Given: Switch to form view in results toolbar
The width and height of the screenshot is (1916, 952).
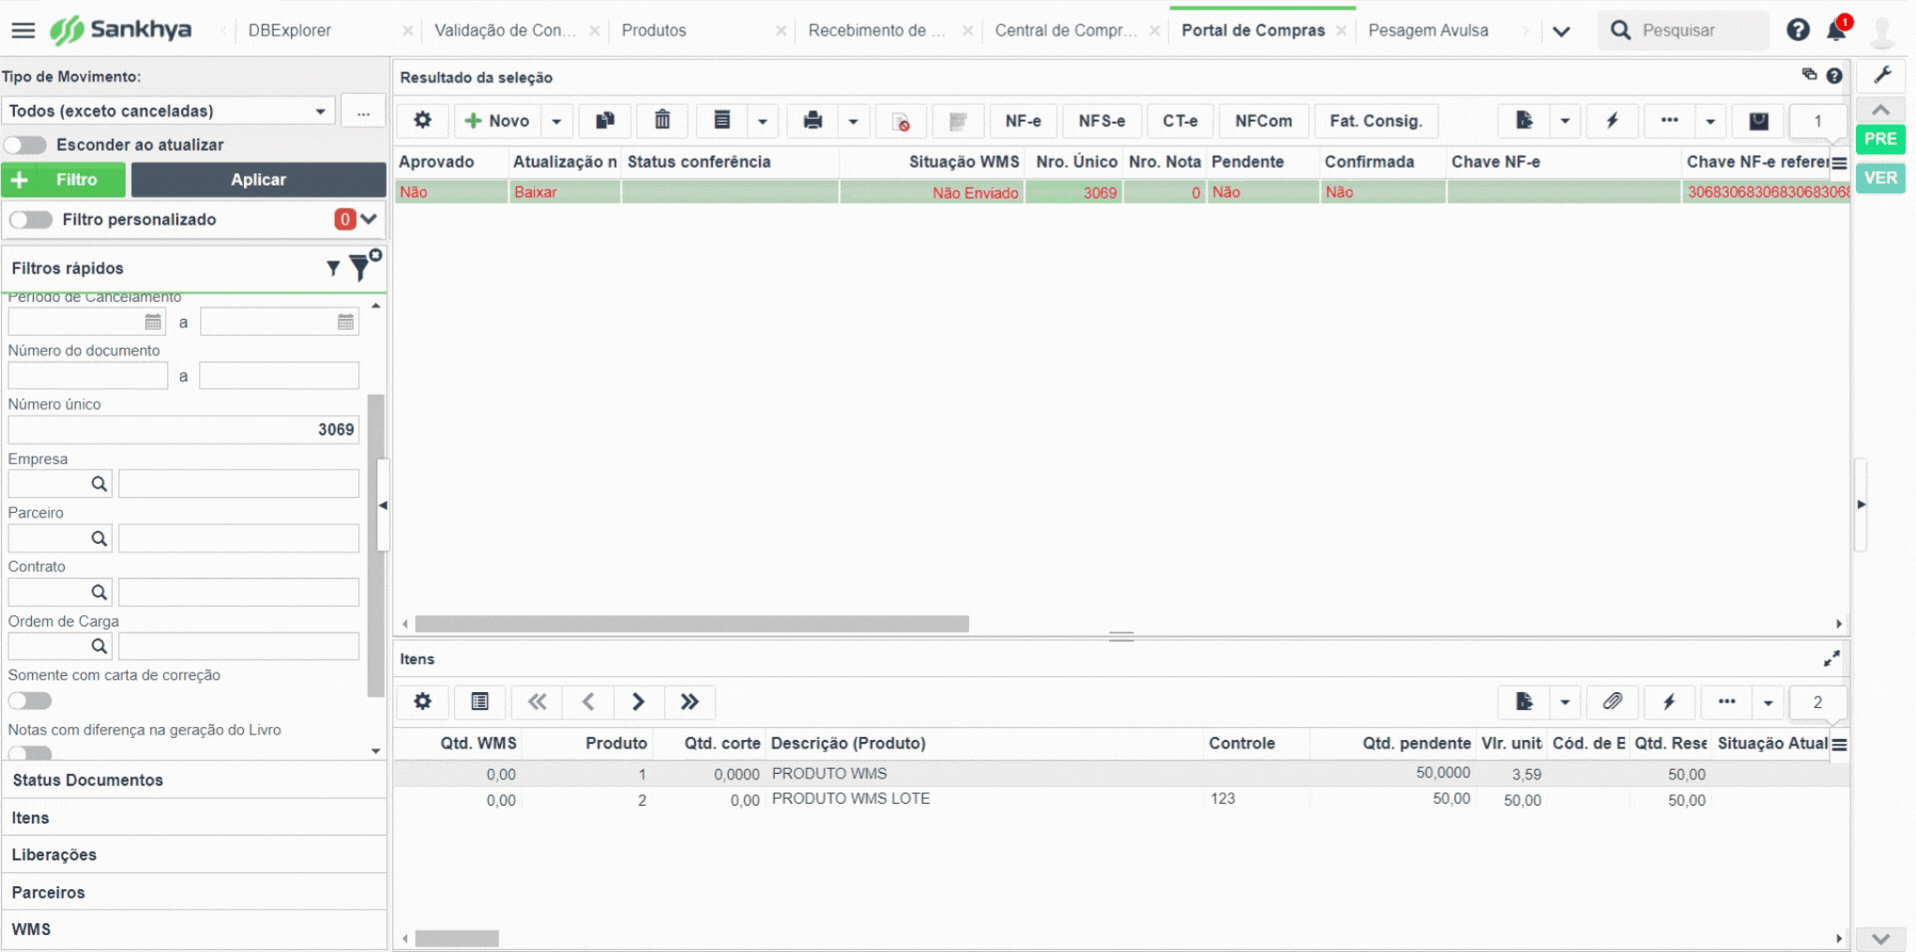Looking at the screenshot, I should (722, 121).
